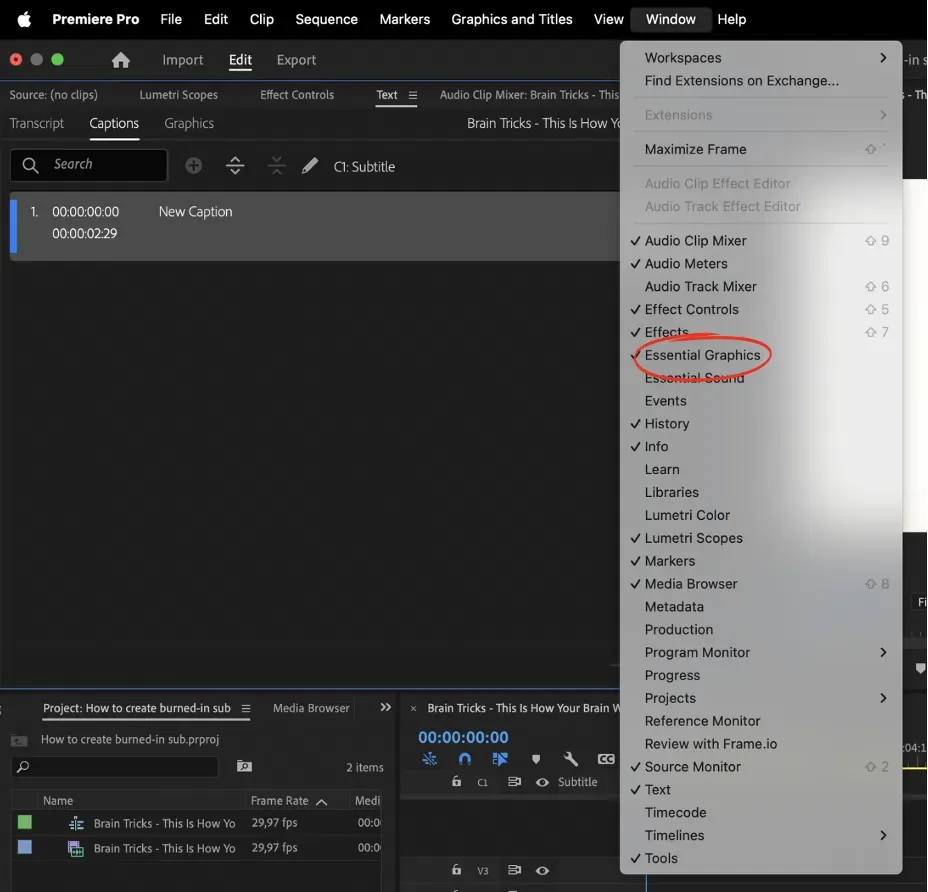Switch to the Graphics tab
Image resolution: width=928 pixels, height=892 pixels.
point(189,123)
